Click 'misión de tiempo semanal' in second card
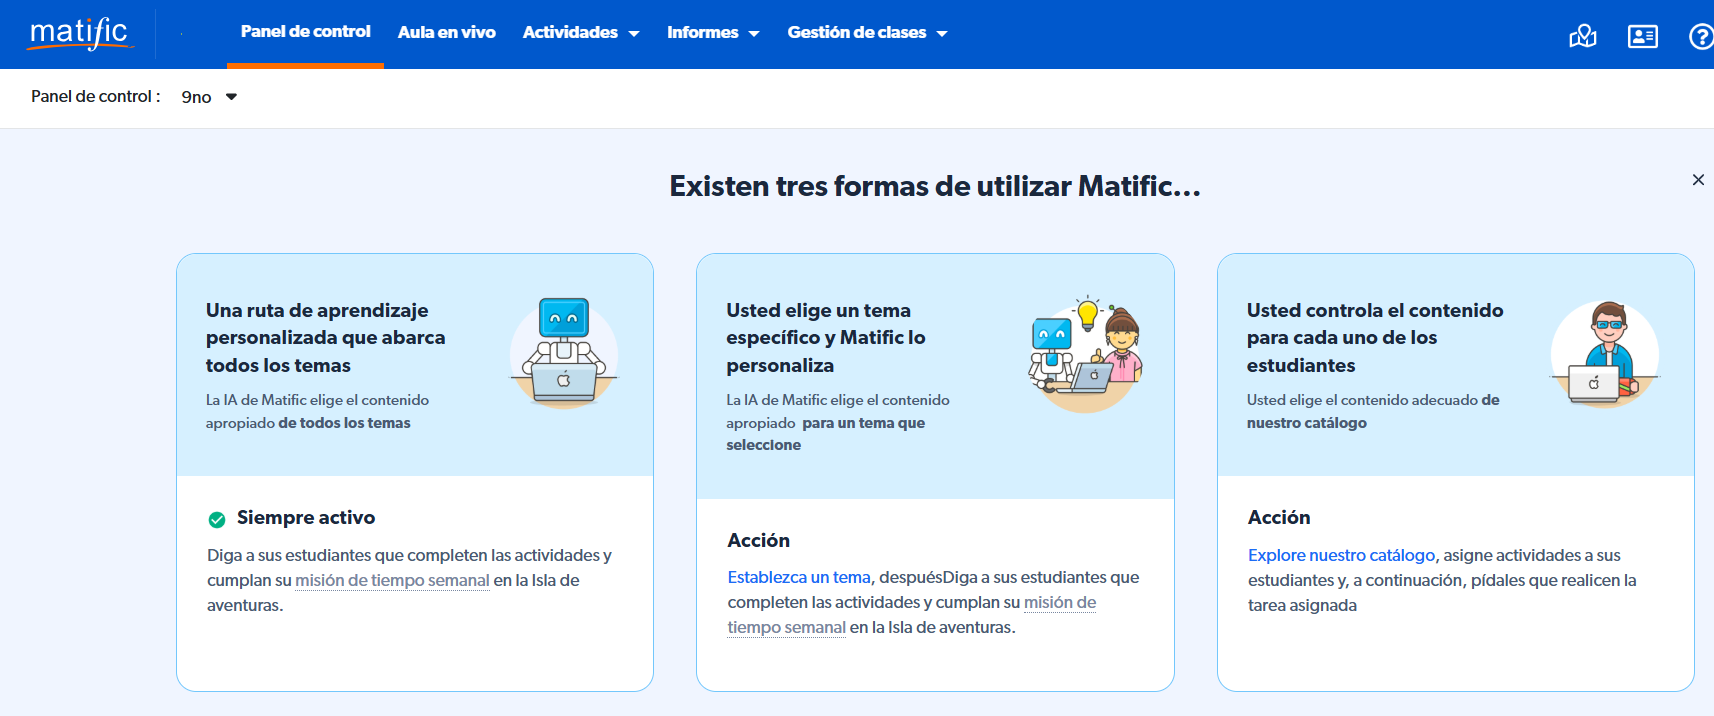 coord(911,615)
